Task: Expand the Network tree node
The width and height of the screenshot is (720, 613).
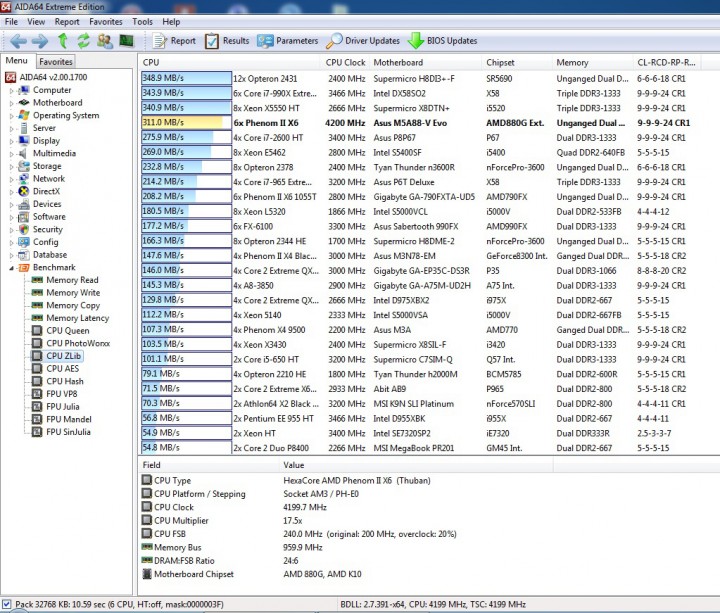Action: pyautogui.click(x=11, y=179)
